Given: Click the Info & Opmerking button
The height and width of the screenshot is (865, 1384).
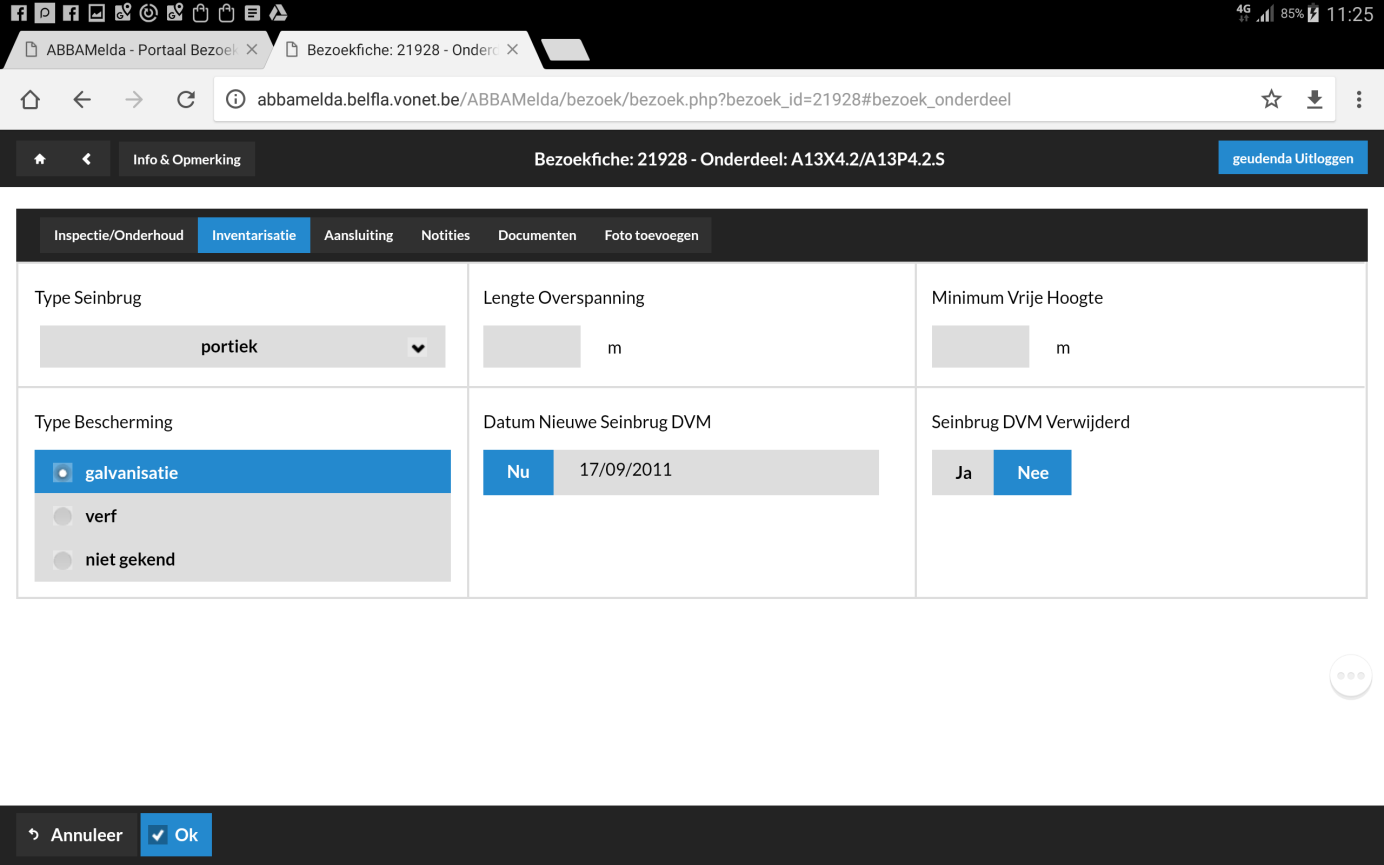Looking at the screenshot, I should 187,159.
